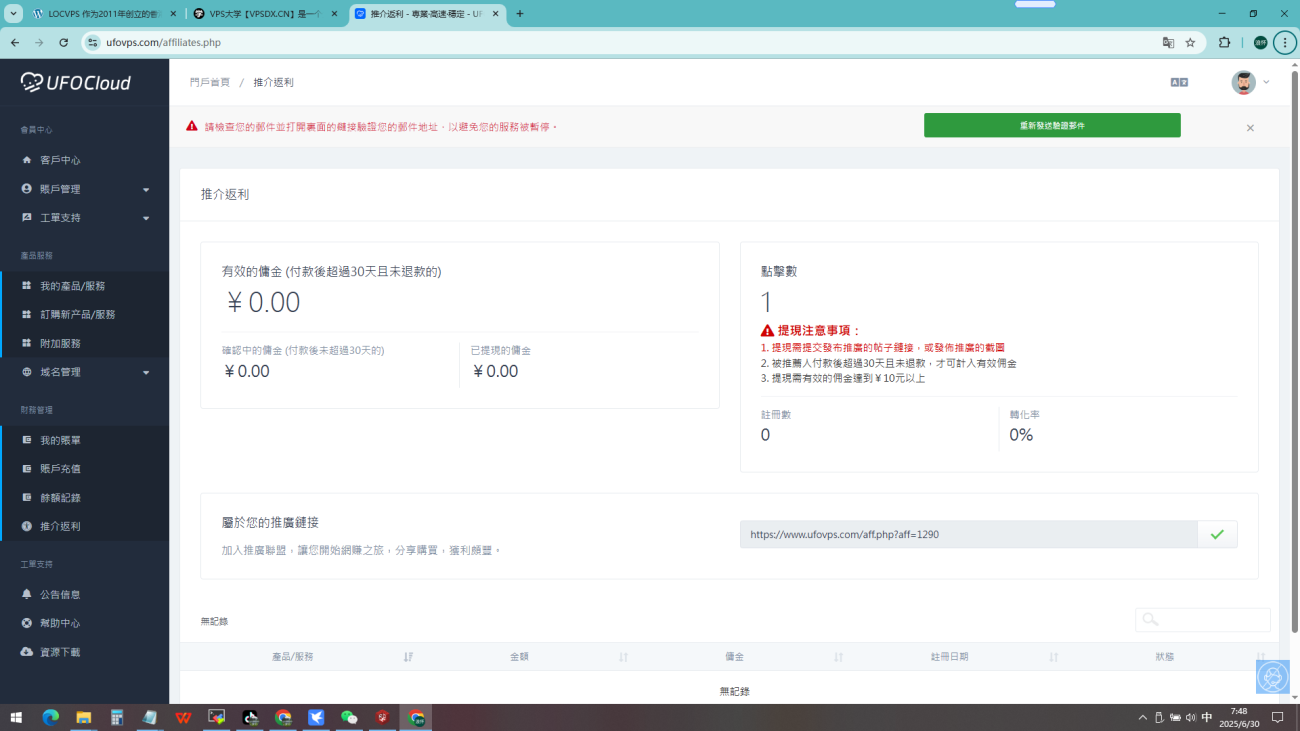Click browser back arrow

(x=15, y=43)
